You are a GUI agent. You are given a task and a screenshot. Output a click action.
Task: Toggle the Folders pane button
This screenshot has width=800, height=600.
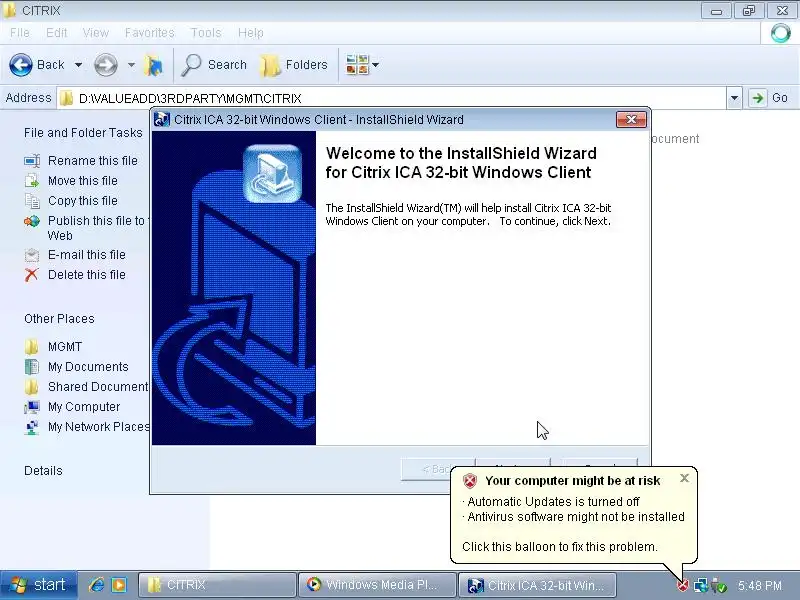click(x=294, y=65)
